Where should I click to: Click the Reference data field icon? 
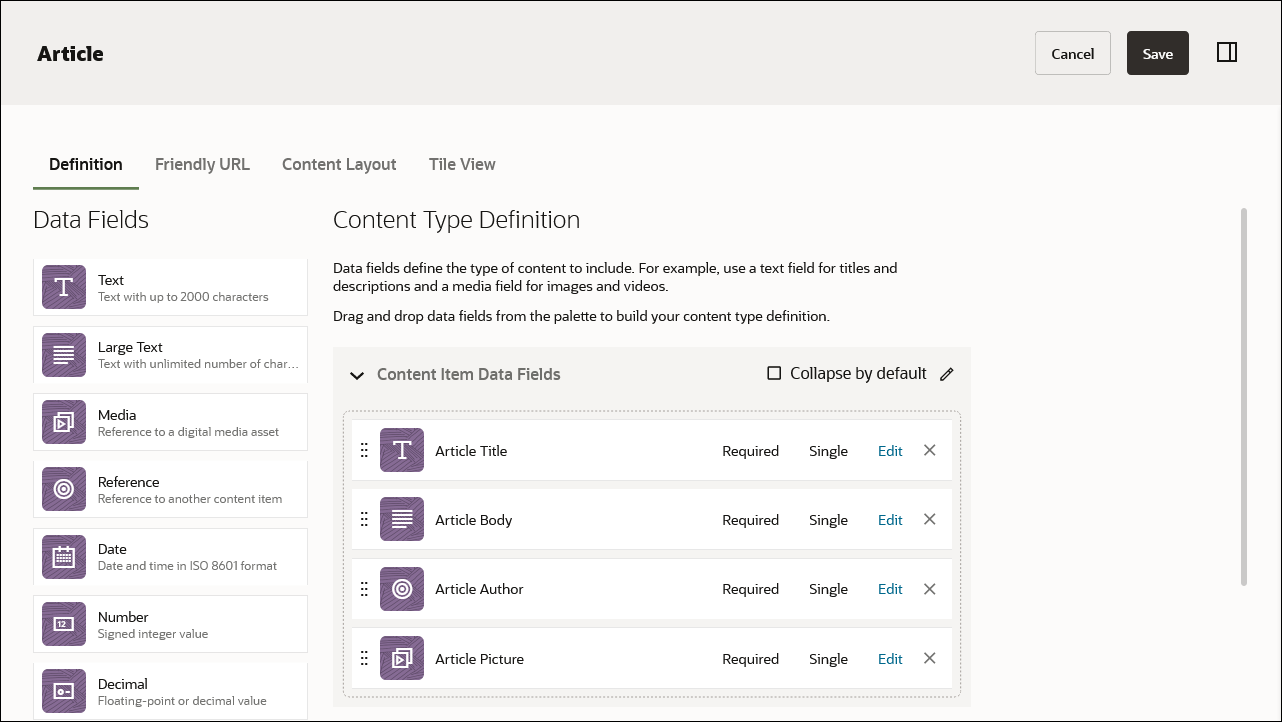point(64,489)
